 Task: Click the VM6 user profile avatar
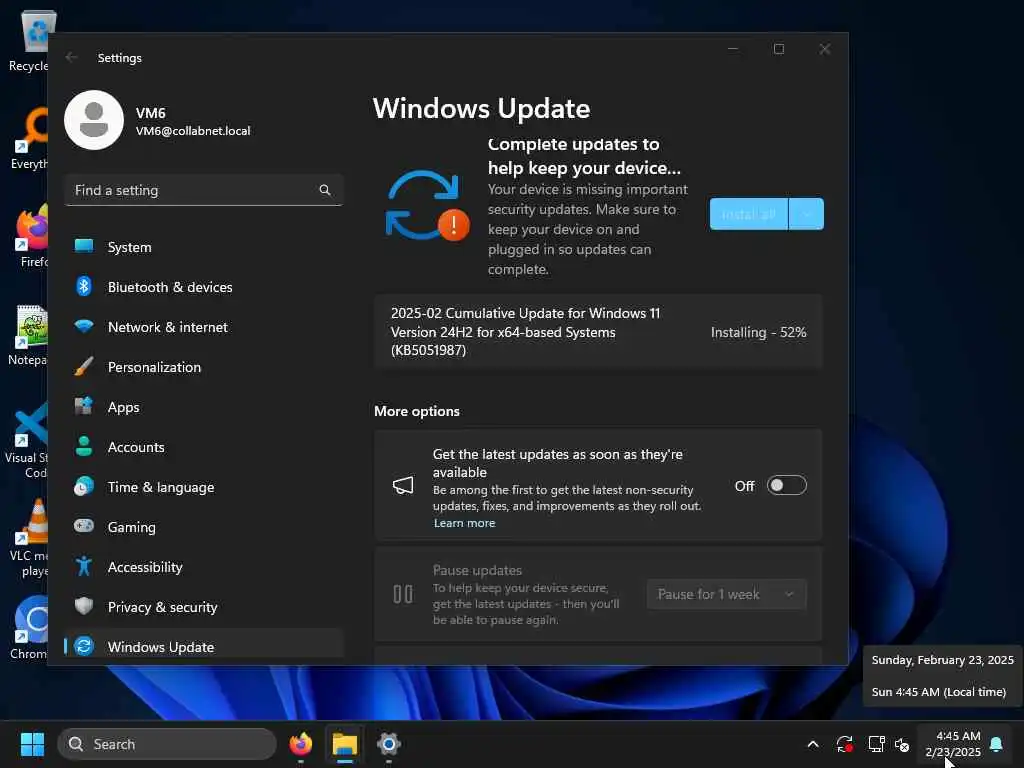pyautogui.click(x=94, y=120)
